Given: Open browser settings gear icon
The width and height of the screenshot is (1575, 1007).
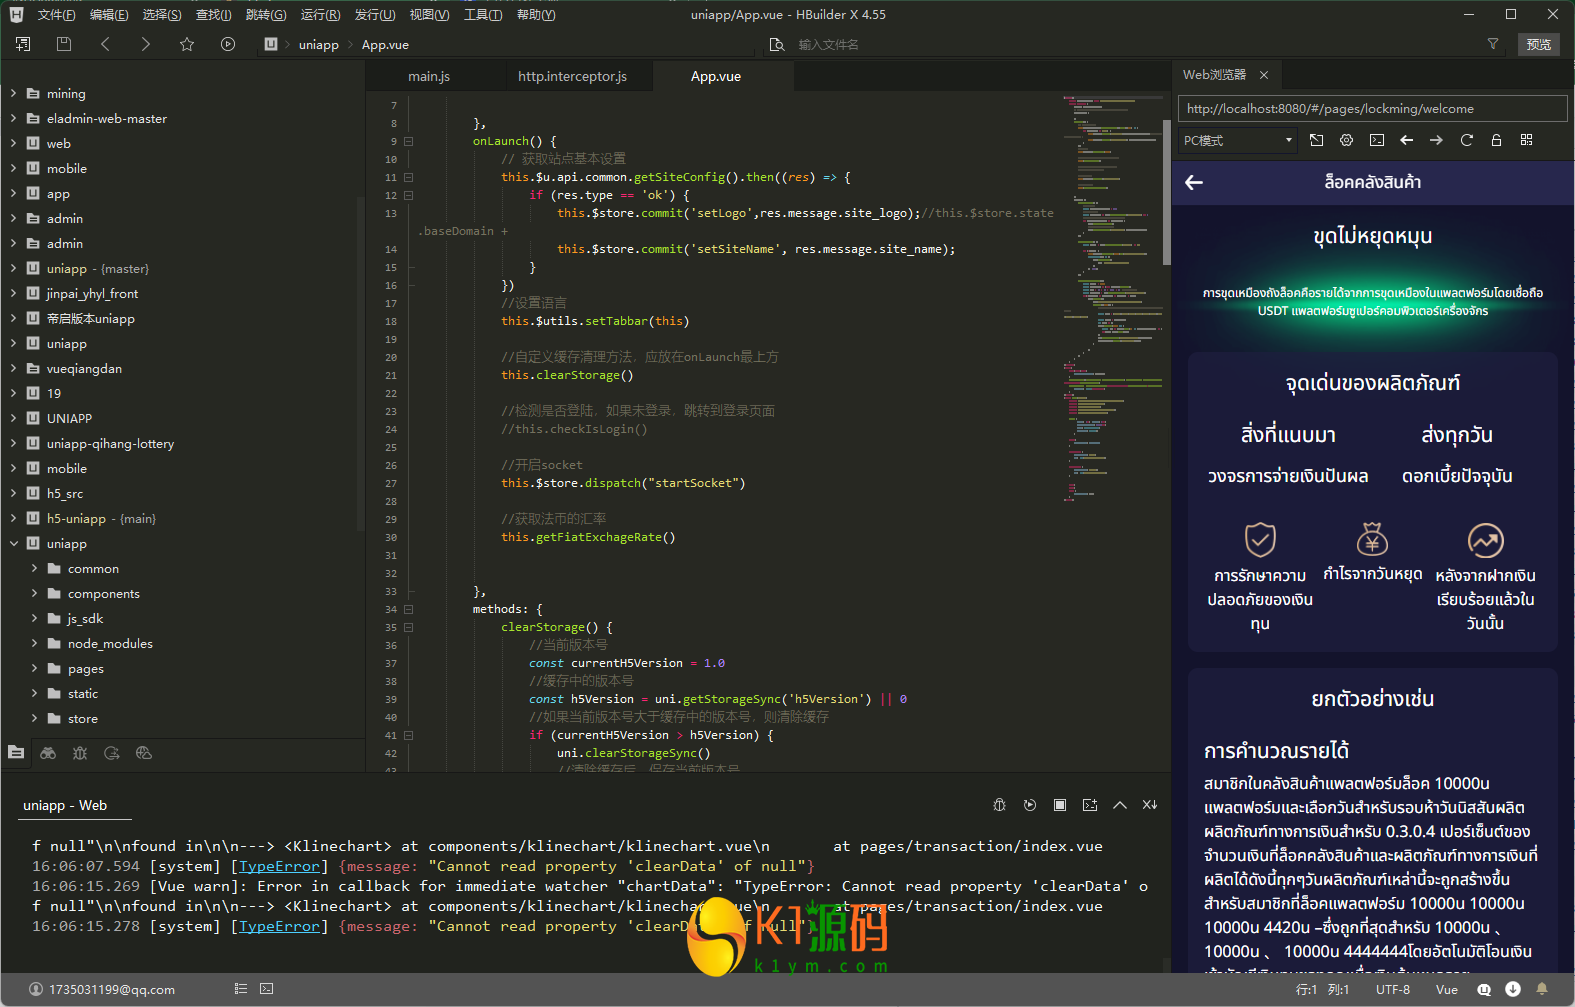Looking at the screenshot, I should 1347,140.
